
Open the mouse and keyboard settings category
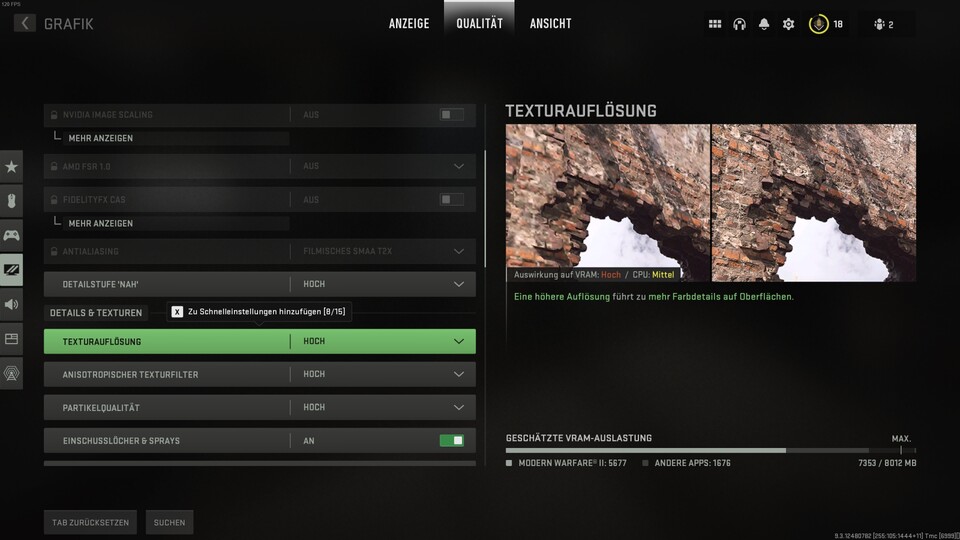11,201
